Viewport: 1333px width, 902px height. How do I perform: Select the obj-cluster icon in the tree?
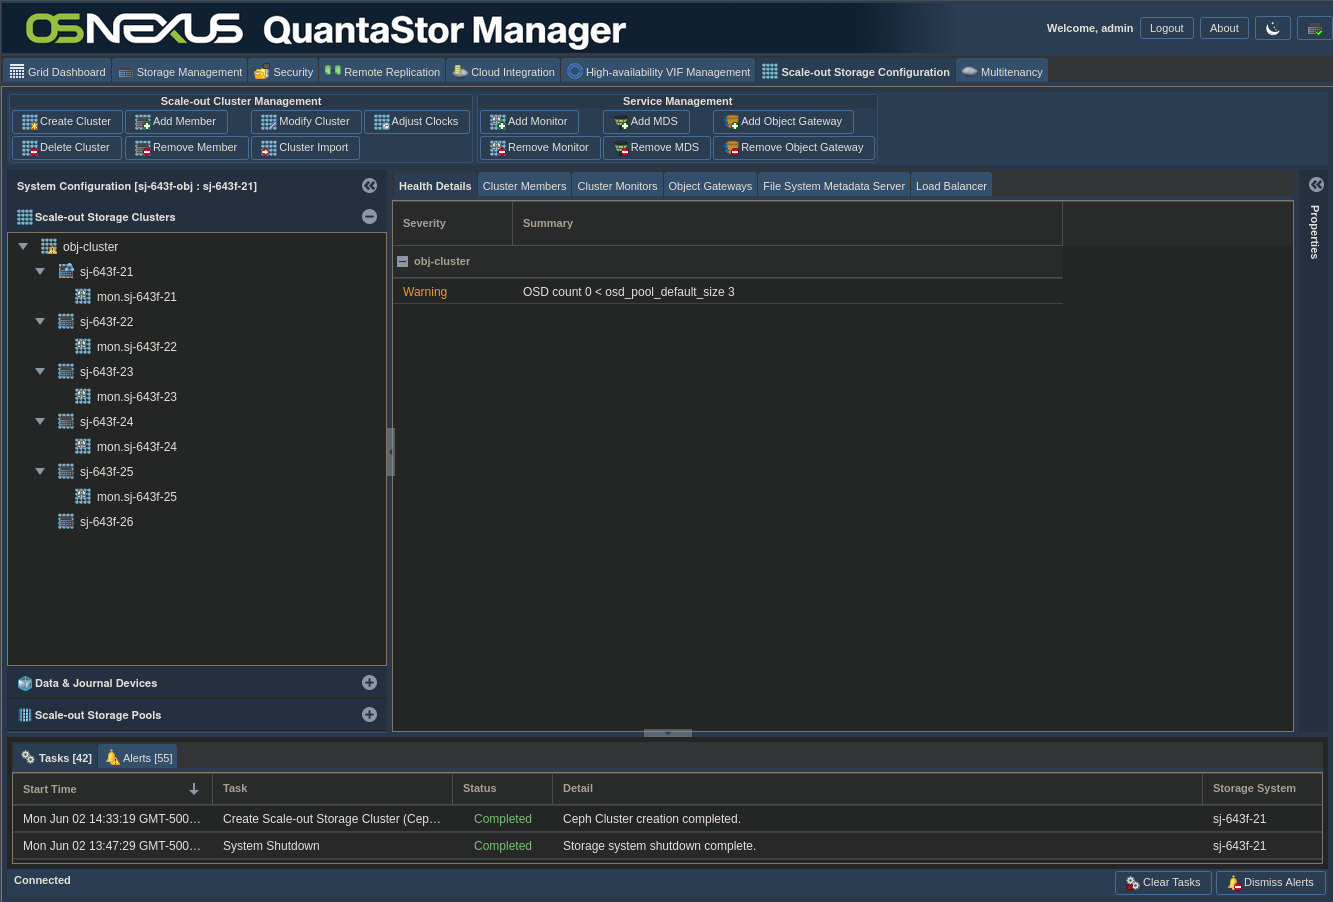pos(49,247)
